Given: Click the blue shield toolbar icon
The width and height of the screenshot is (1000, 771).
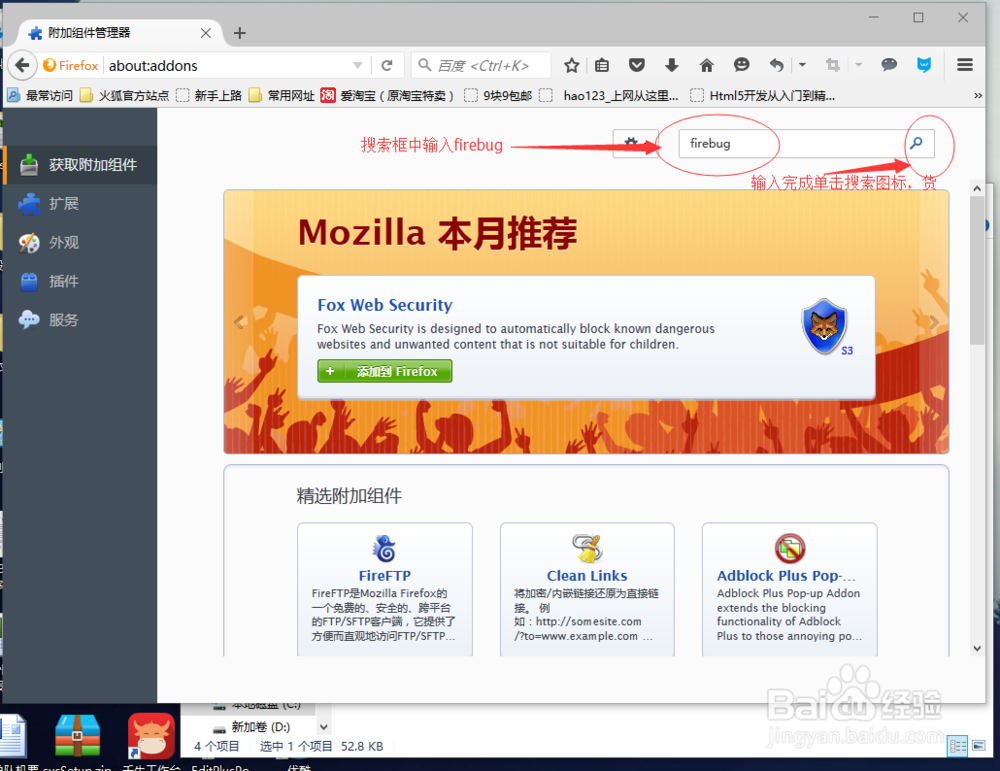Looking at the screenshot, I should click(923, 65).
